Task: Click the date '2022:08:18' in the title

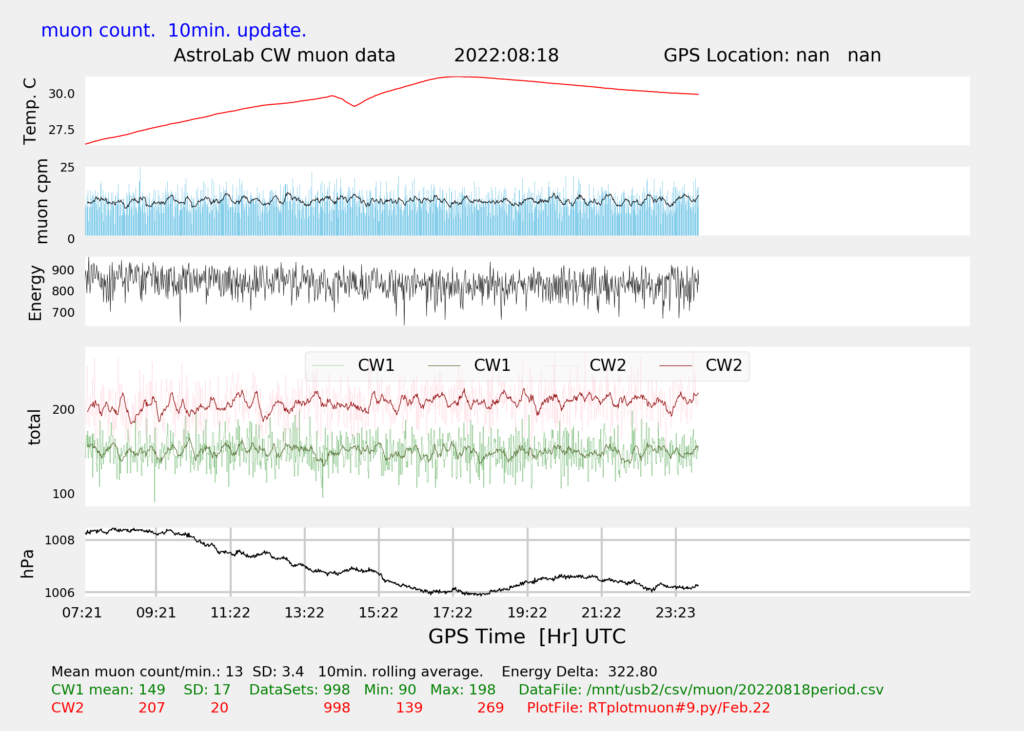Action: 506,56
